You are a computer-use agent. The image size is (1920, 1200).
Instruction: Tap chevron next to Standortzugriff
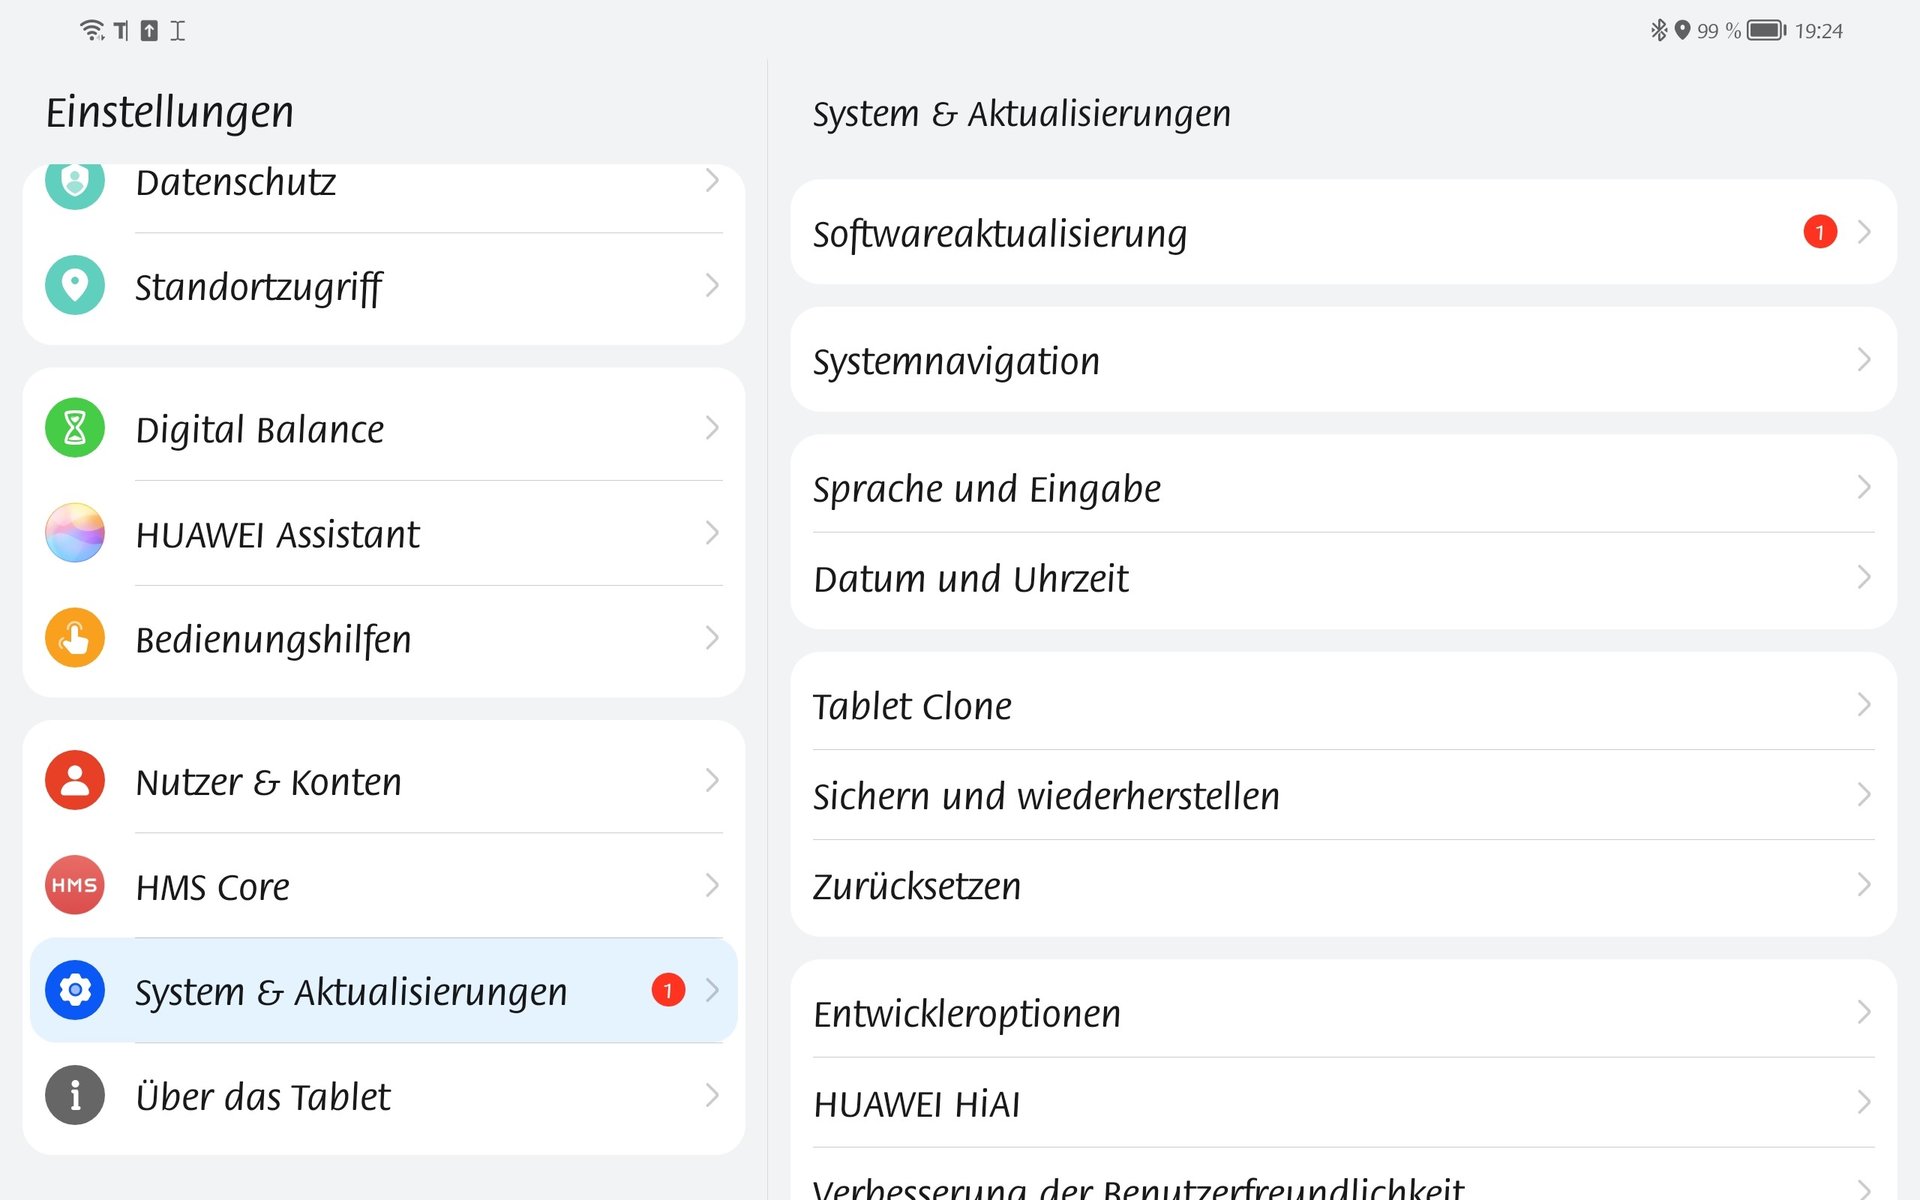tap(712, 286)
